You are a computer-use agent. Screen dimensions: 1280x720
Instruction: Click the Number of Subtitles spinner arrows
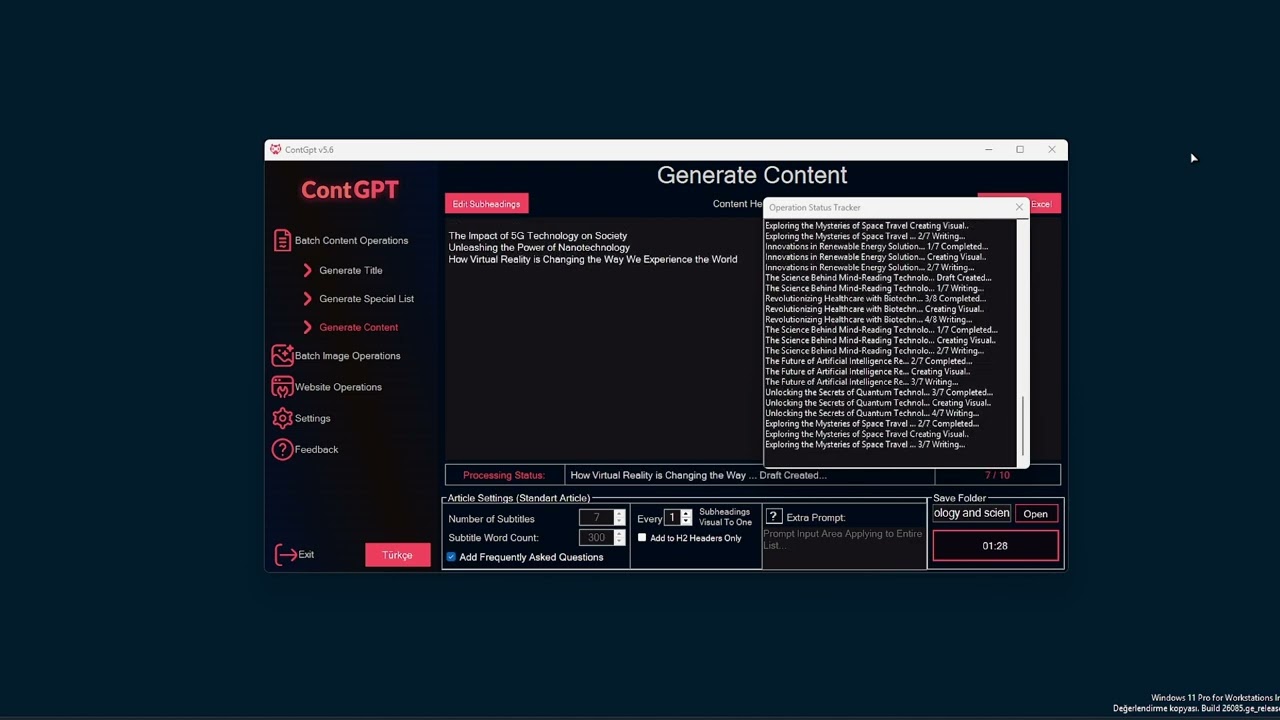(x=619, y=518)
